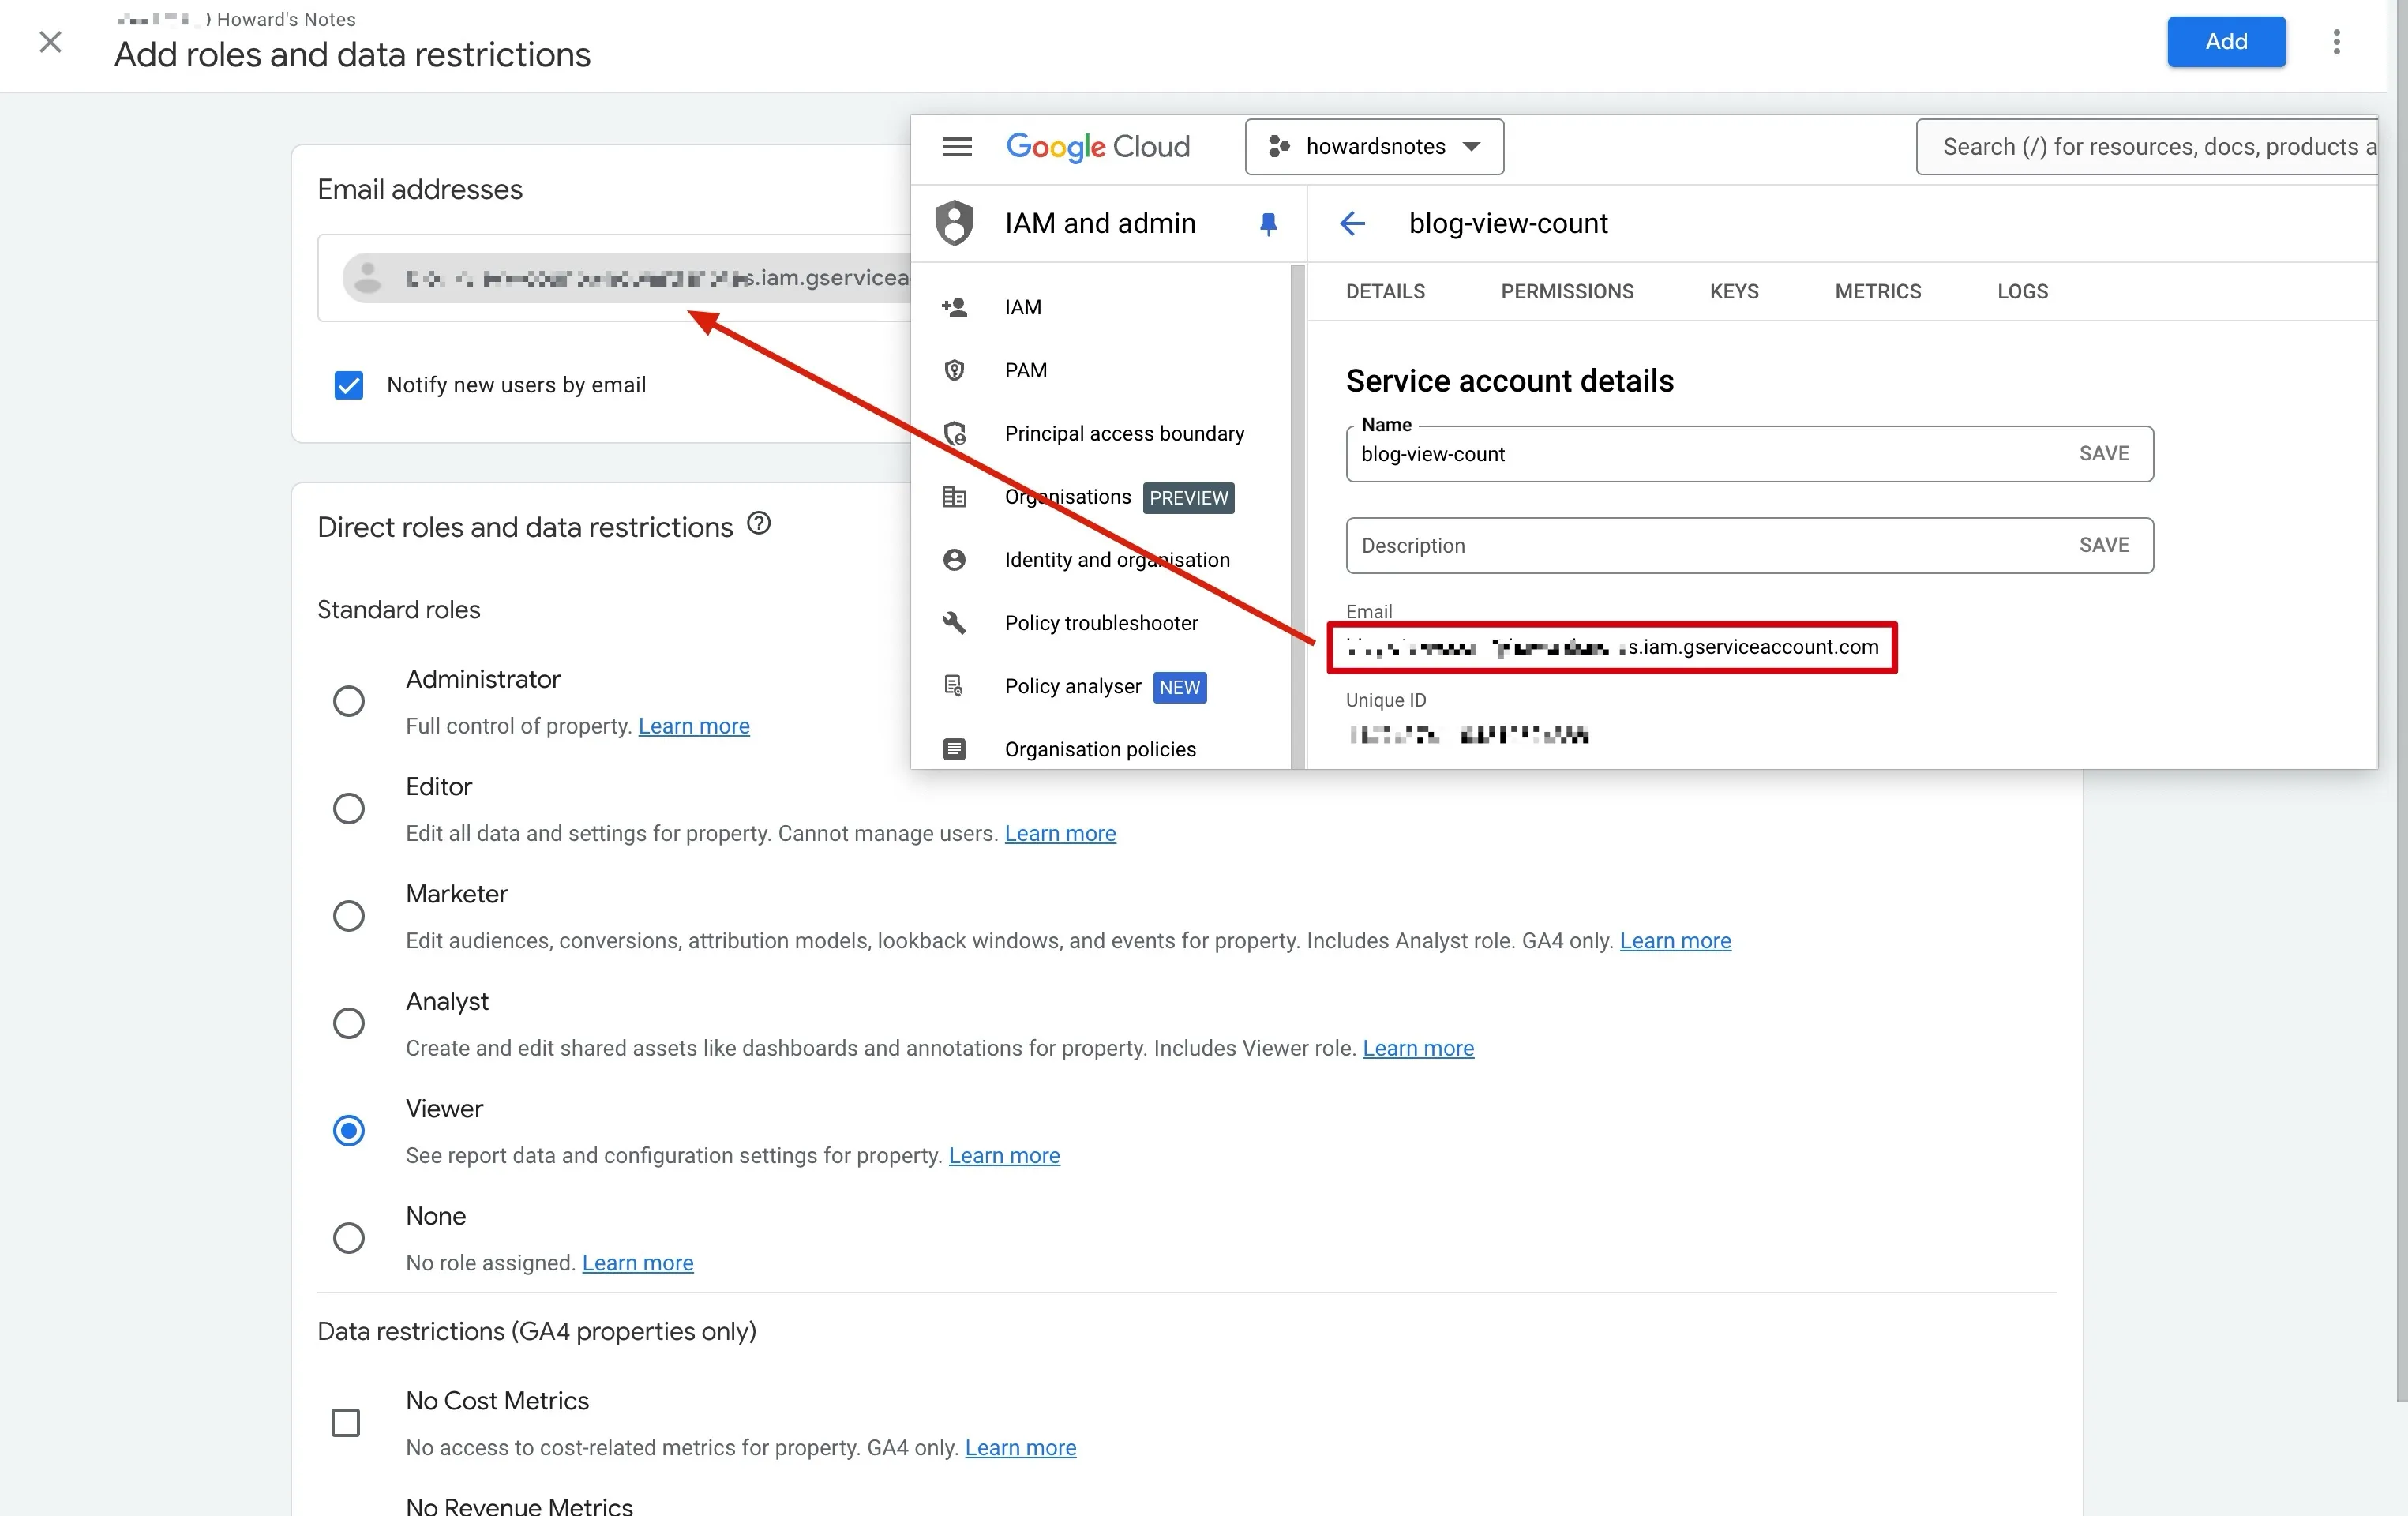Select the Administrator role radio button

tap(348, 701)
